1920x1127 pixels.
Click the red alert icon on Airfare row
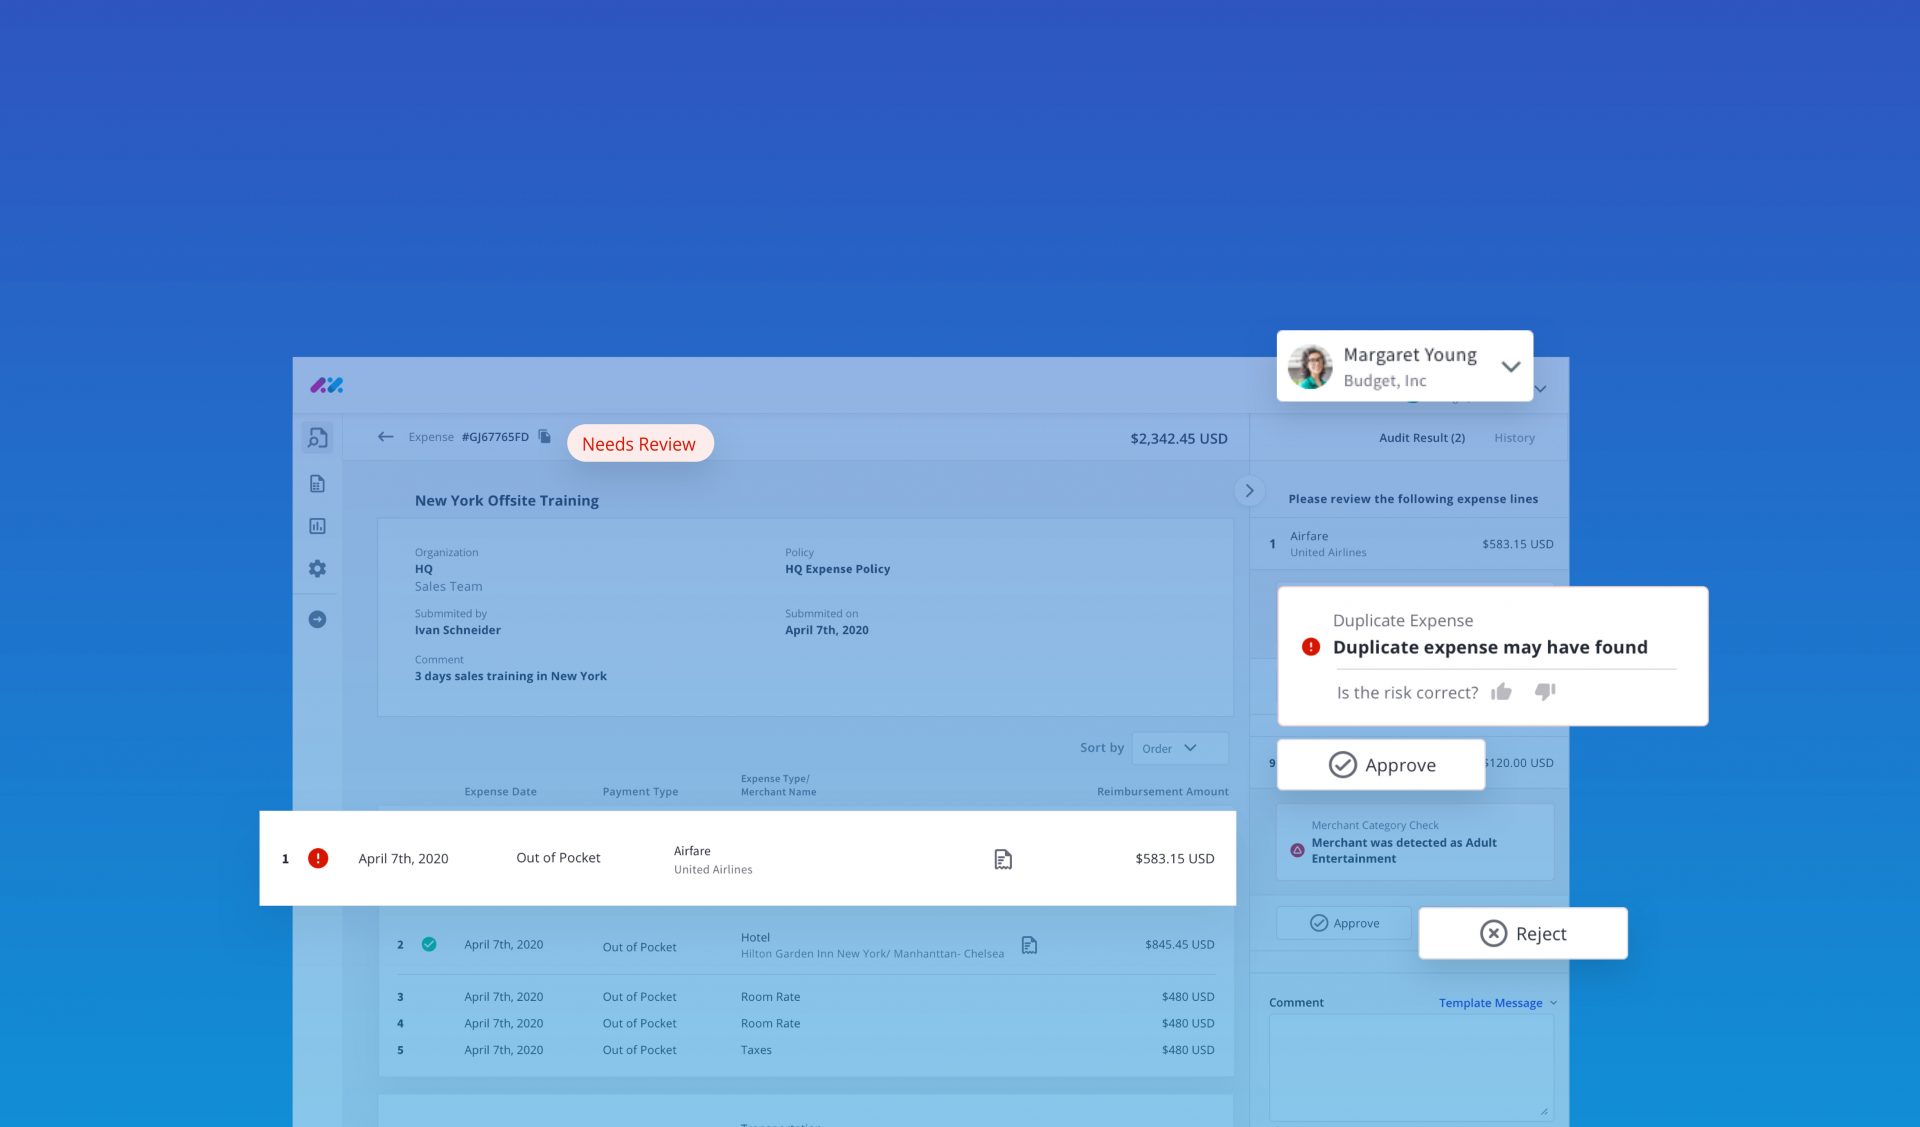318,858
